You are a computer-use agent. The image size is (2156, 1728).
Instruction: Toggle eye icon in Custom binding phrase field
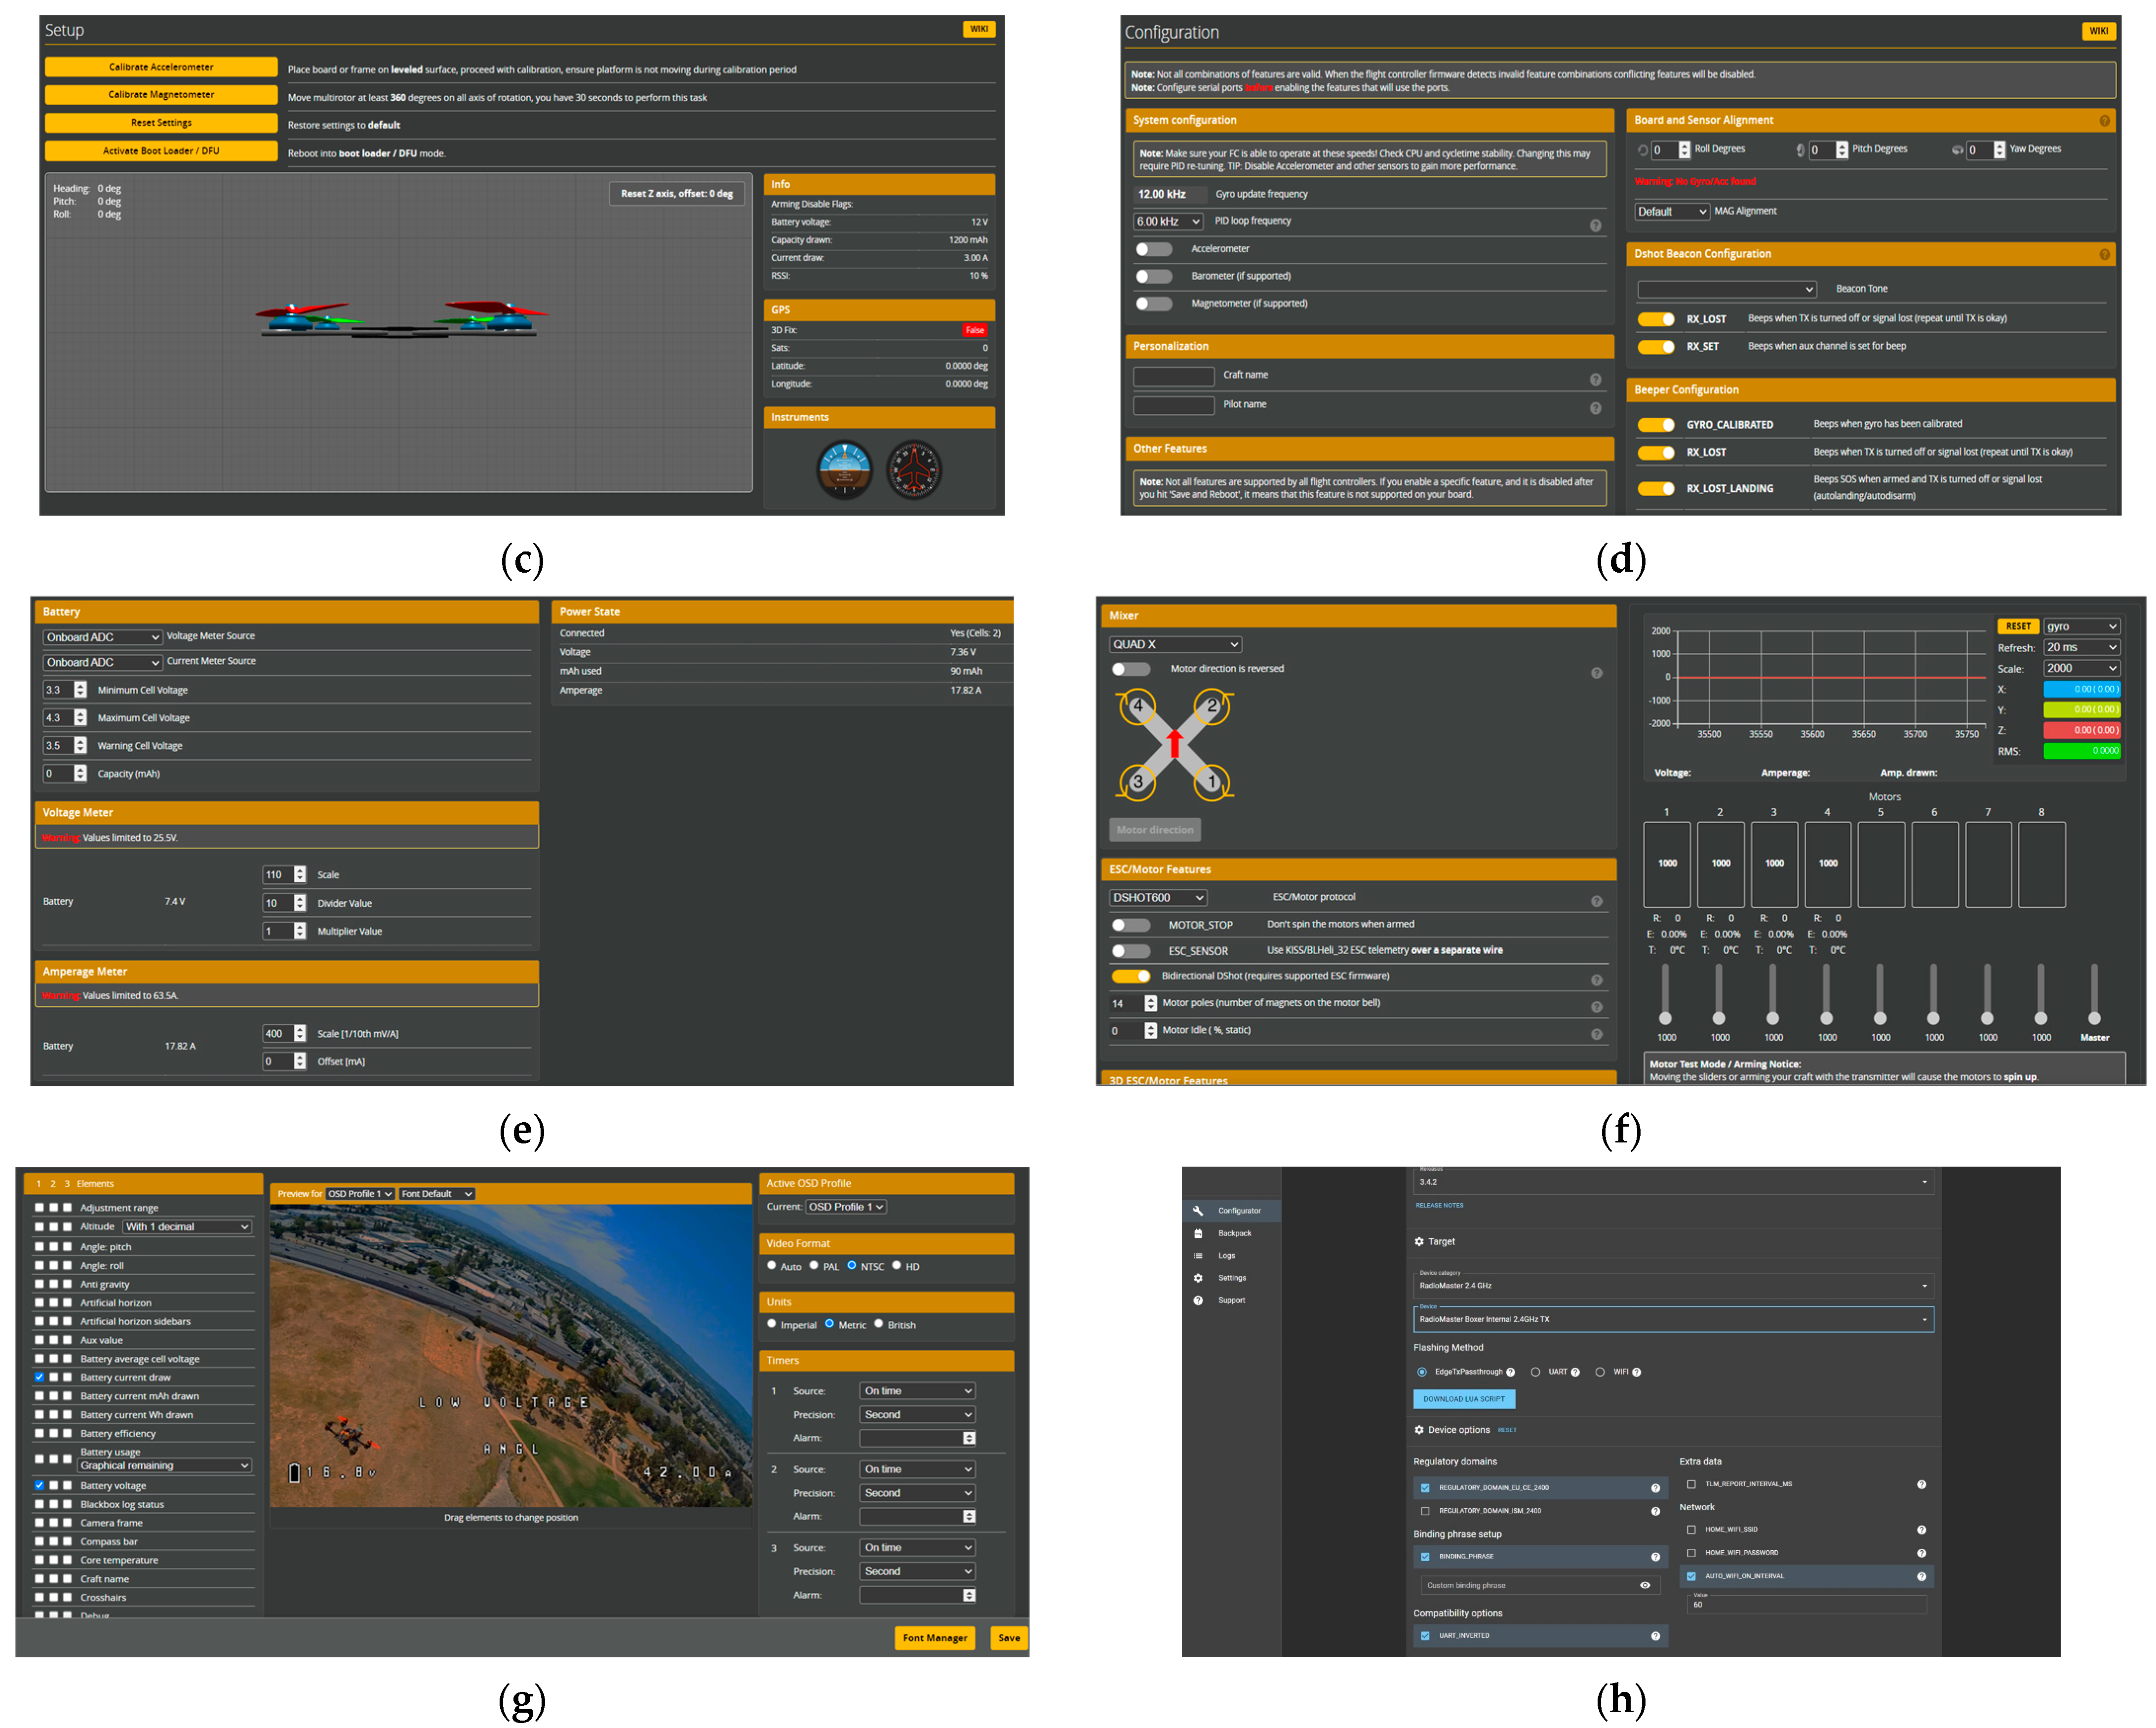click(1645, 1585)
